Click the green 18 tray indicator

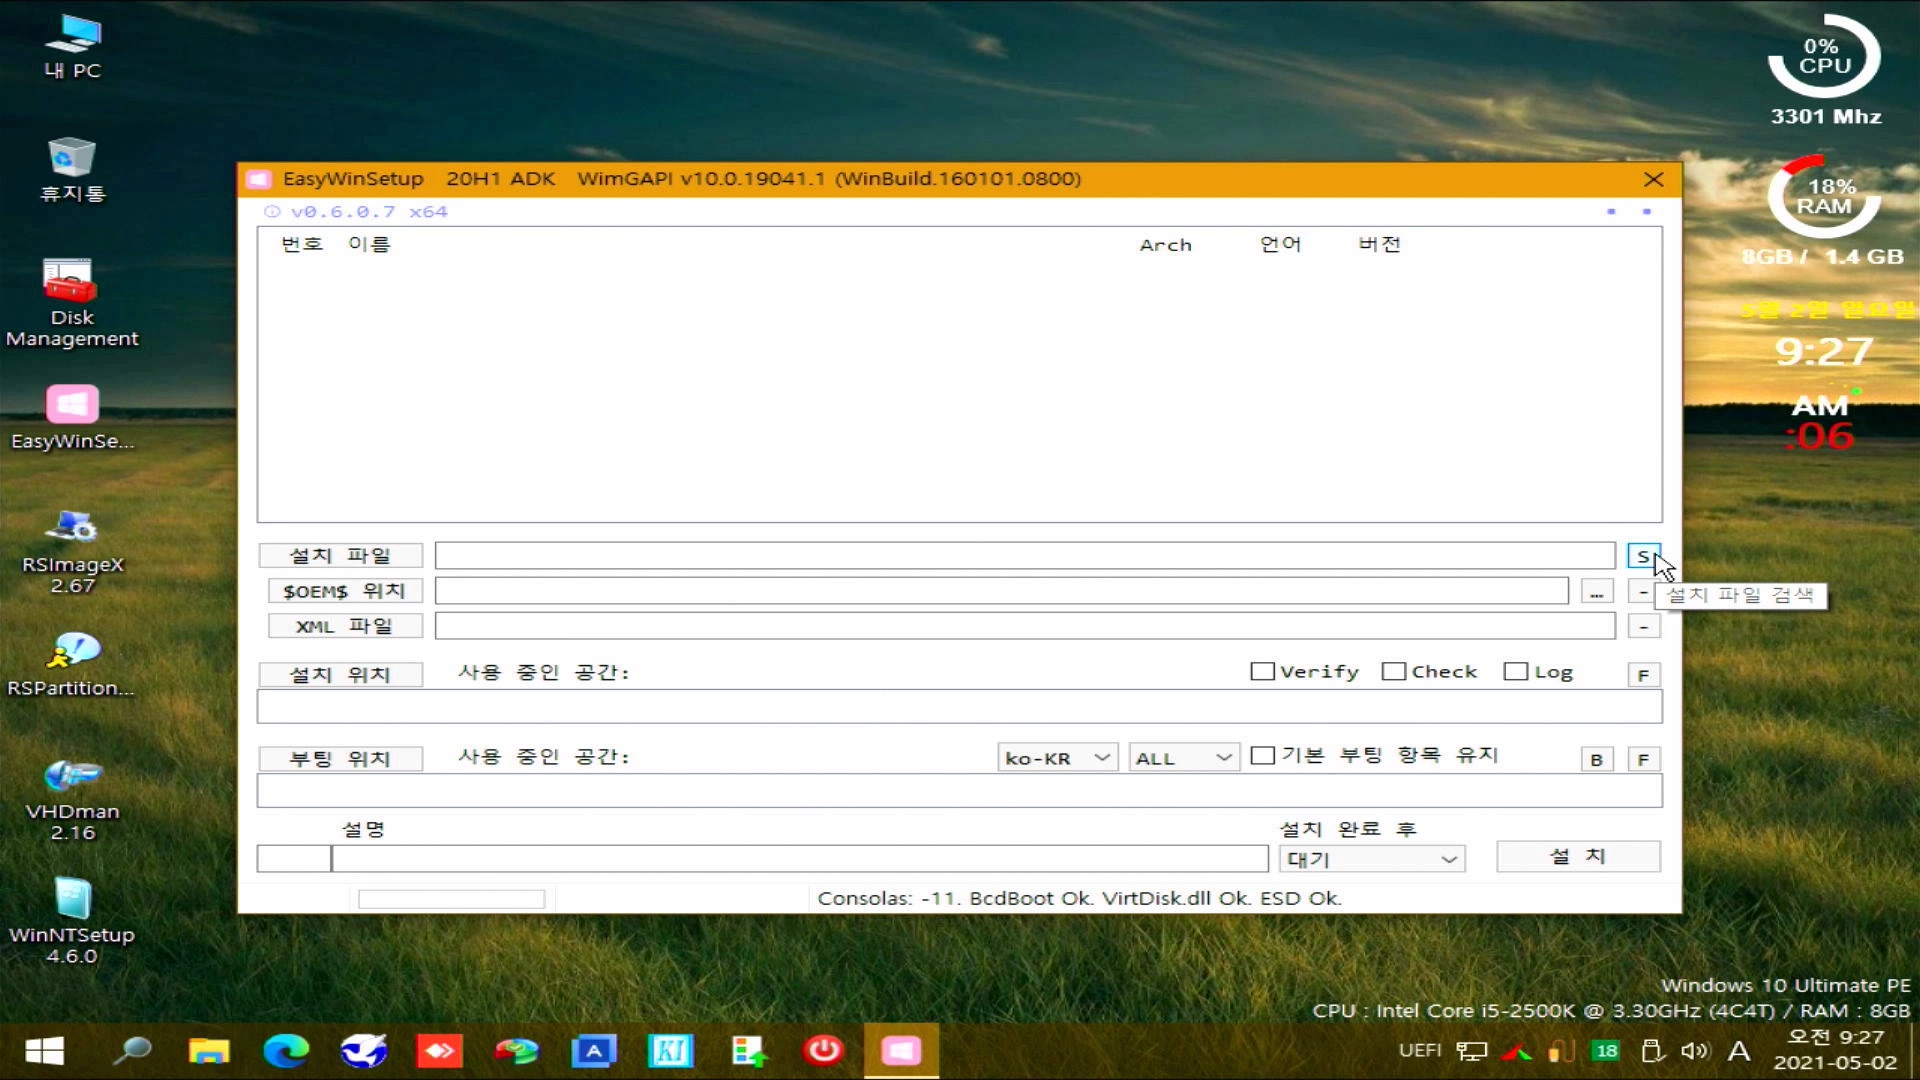(x=1606, y=1051)
